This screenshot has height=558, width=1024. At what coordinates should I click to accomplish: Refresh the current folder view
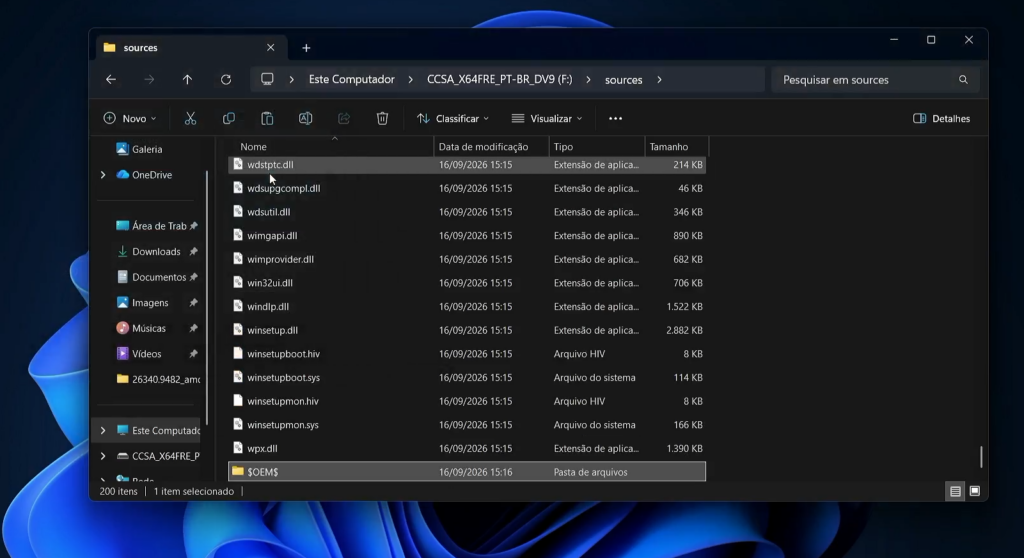pos(226,80)
